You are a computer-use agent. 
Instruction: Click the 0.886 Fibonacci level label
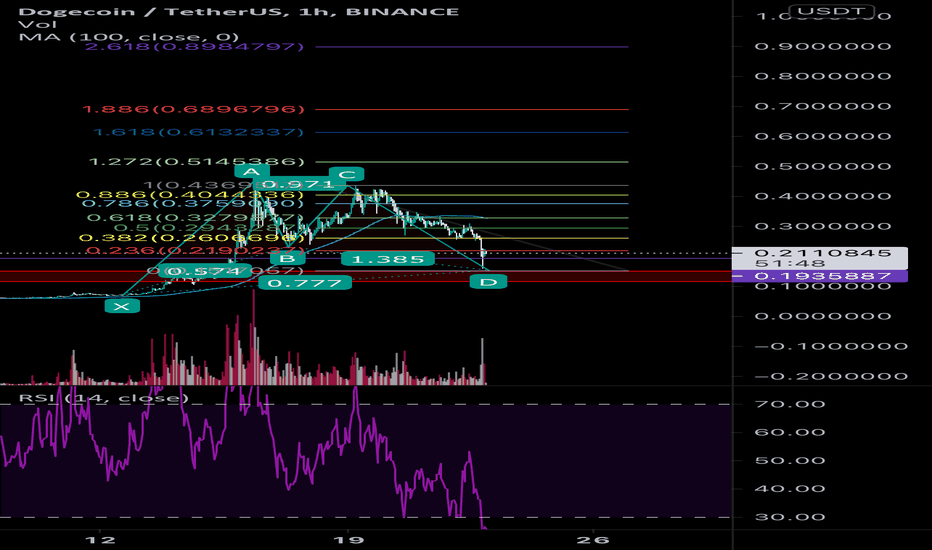[190, 194]
